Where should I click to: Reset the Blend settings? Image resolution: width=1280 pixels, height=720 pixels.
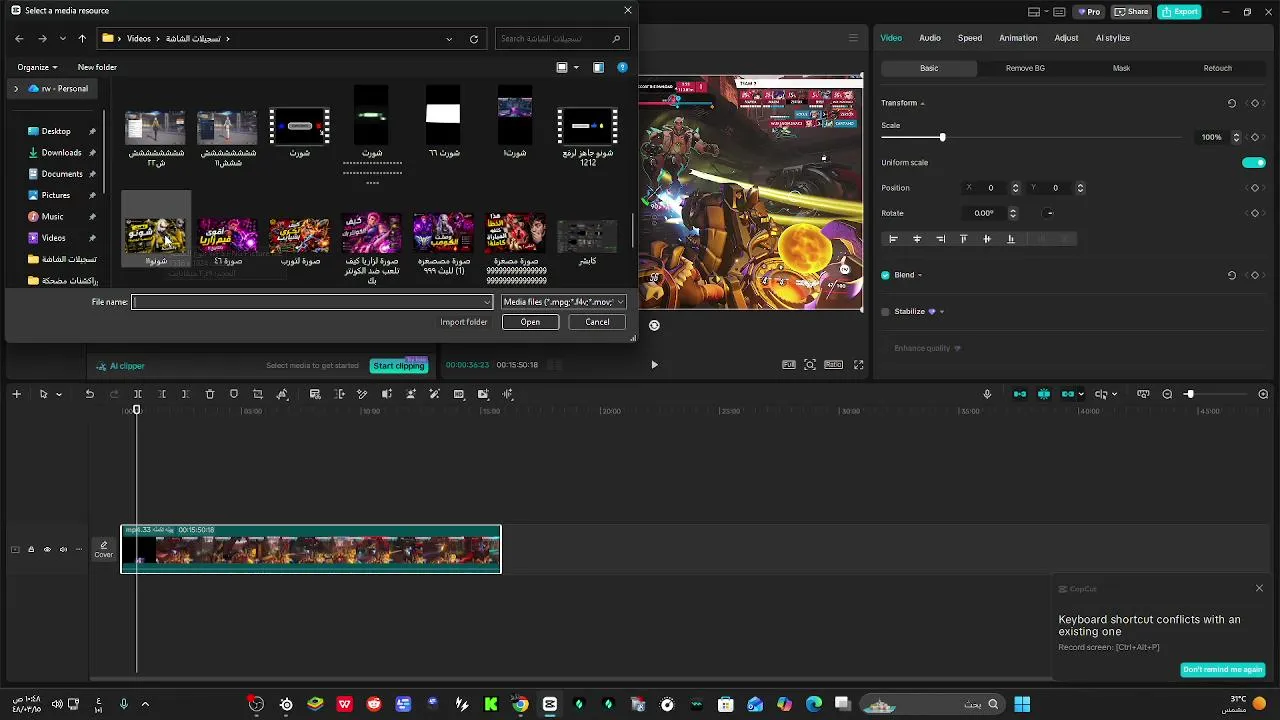(x=1232, y=275)
